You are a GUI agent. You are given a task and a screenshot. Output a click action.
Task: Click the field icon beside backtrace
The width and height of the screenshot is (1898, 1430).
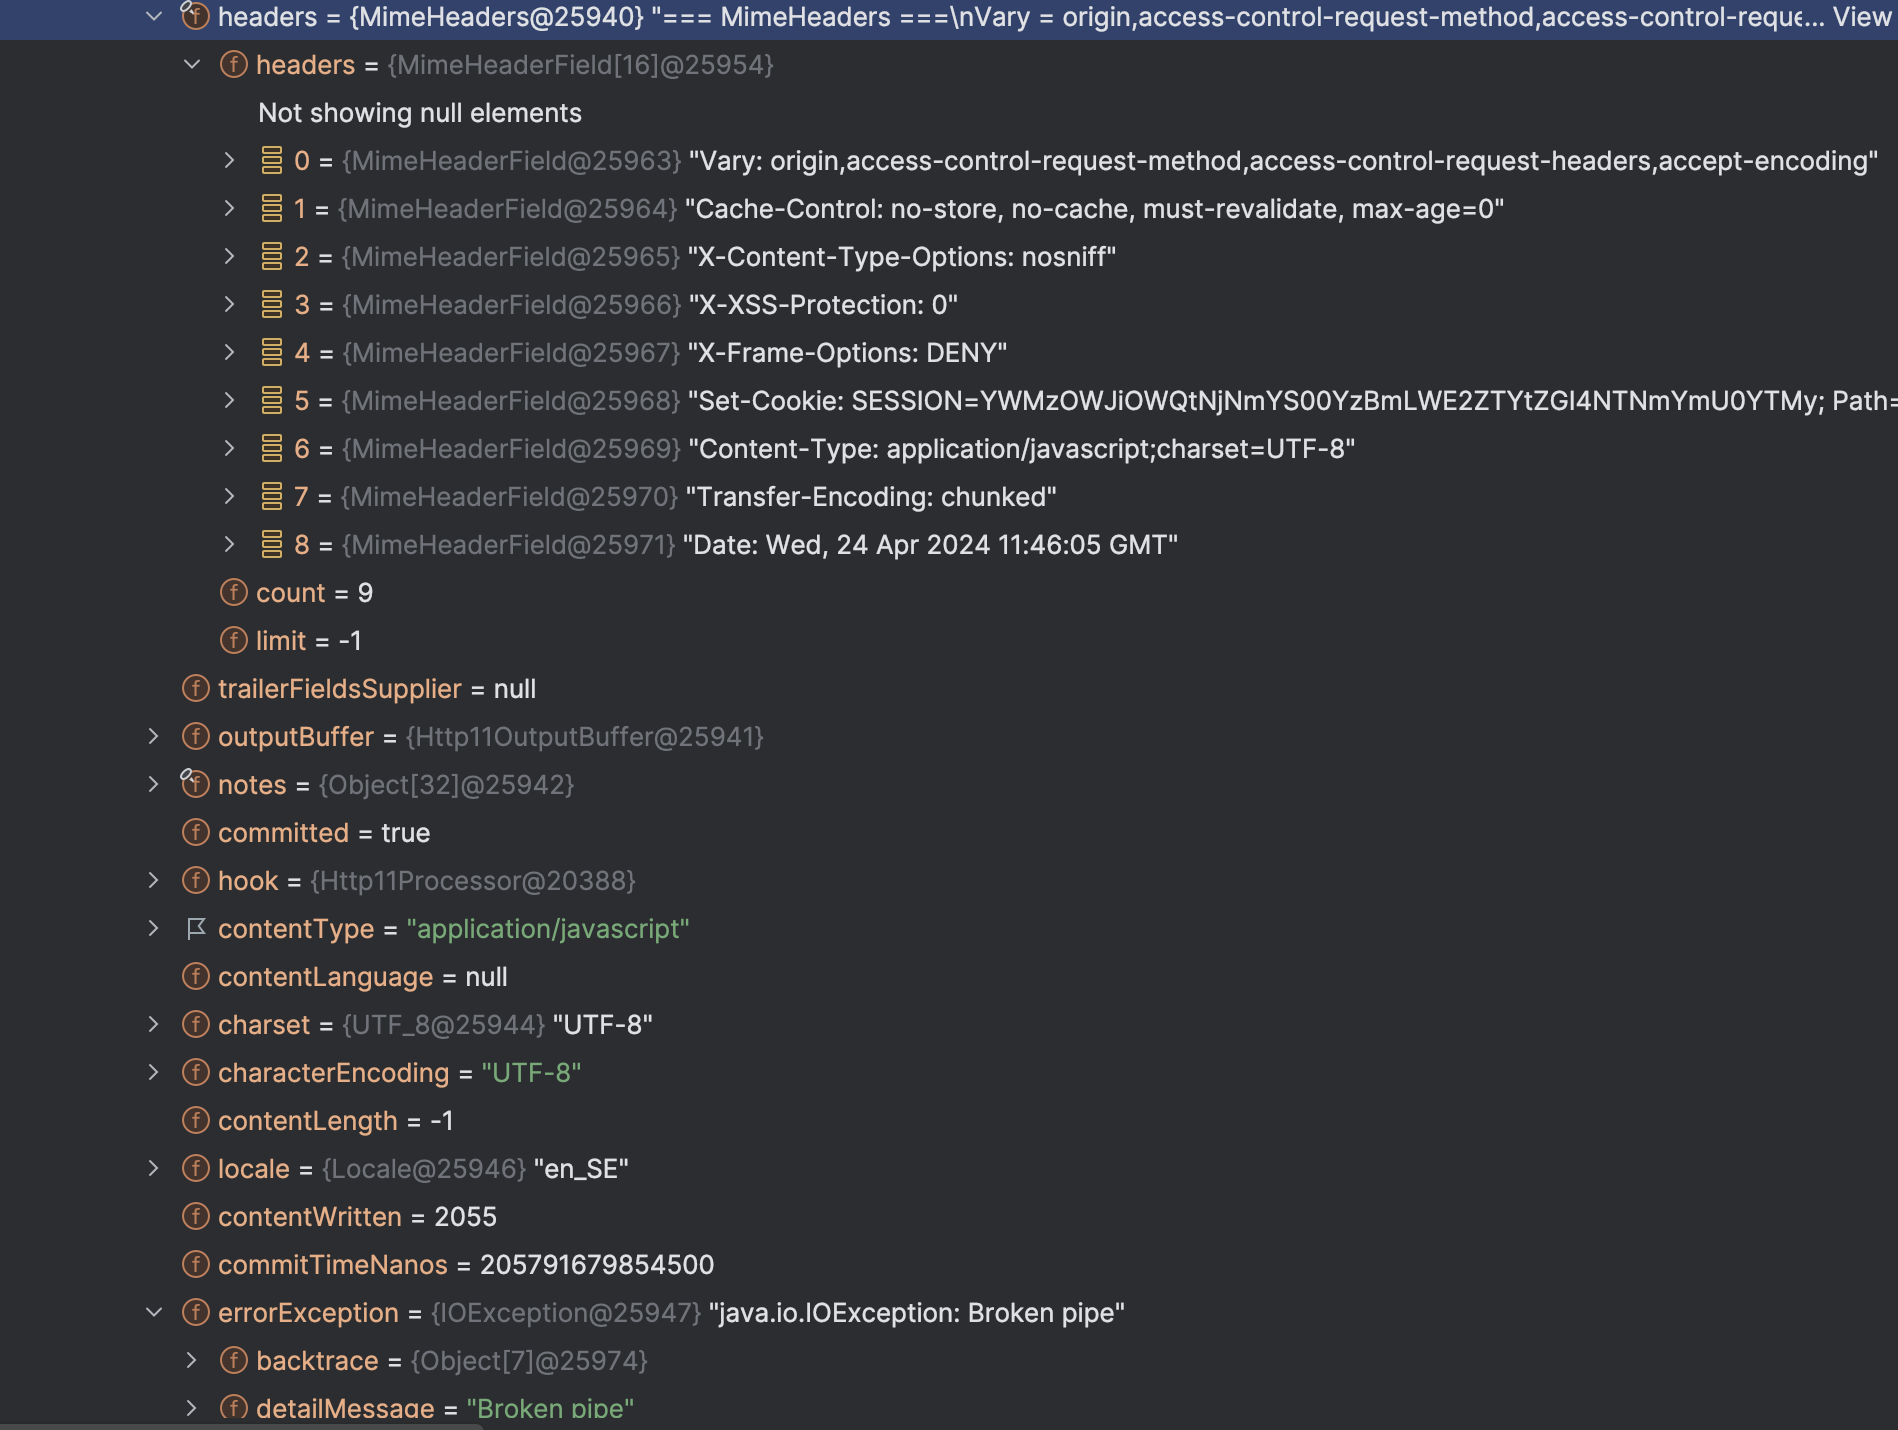tap(233, 1360)
